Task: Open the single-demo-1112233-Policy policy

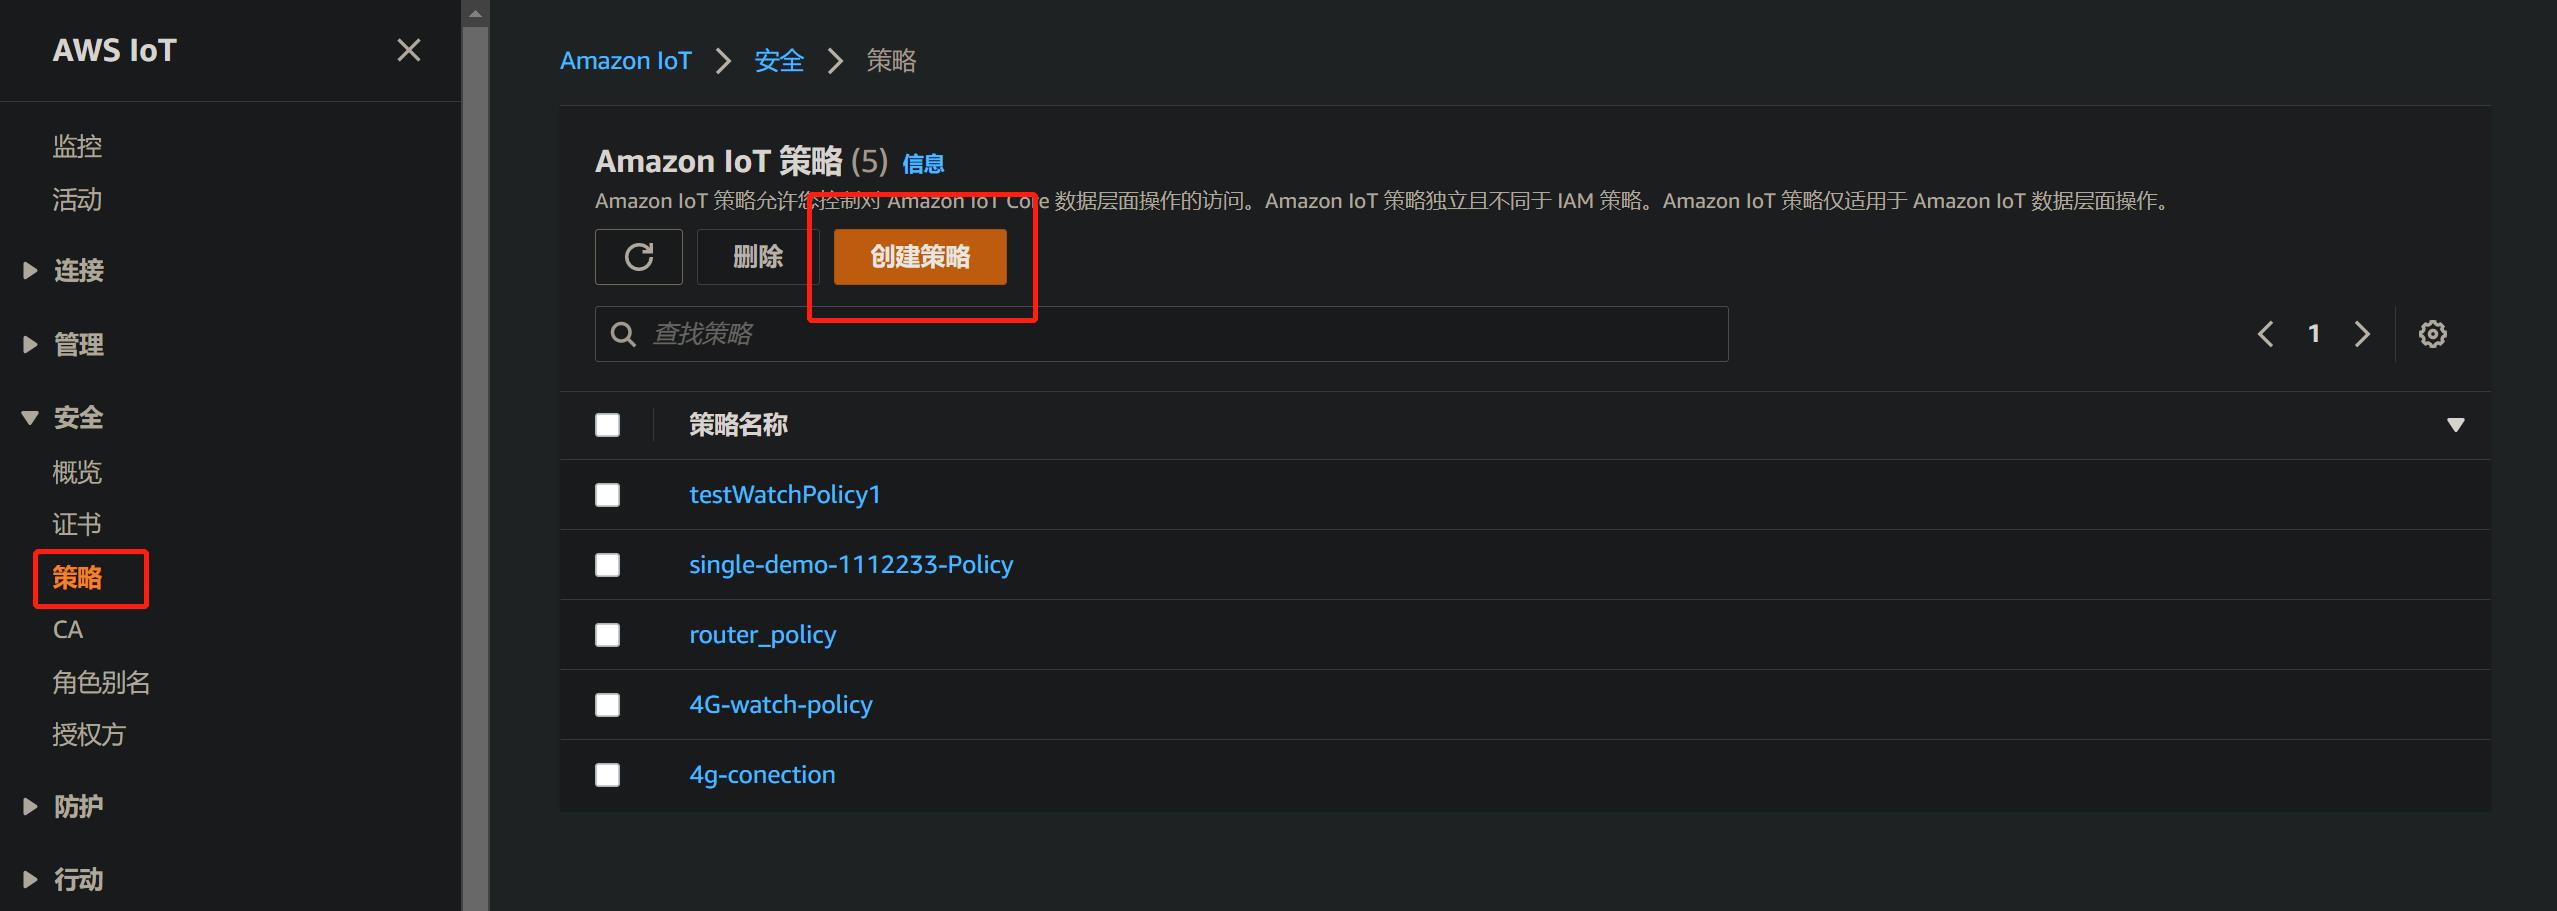Action: [851, 564]
